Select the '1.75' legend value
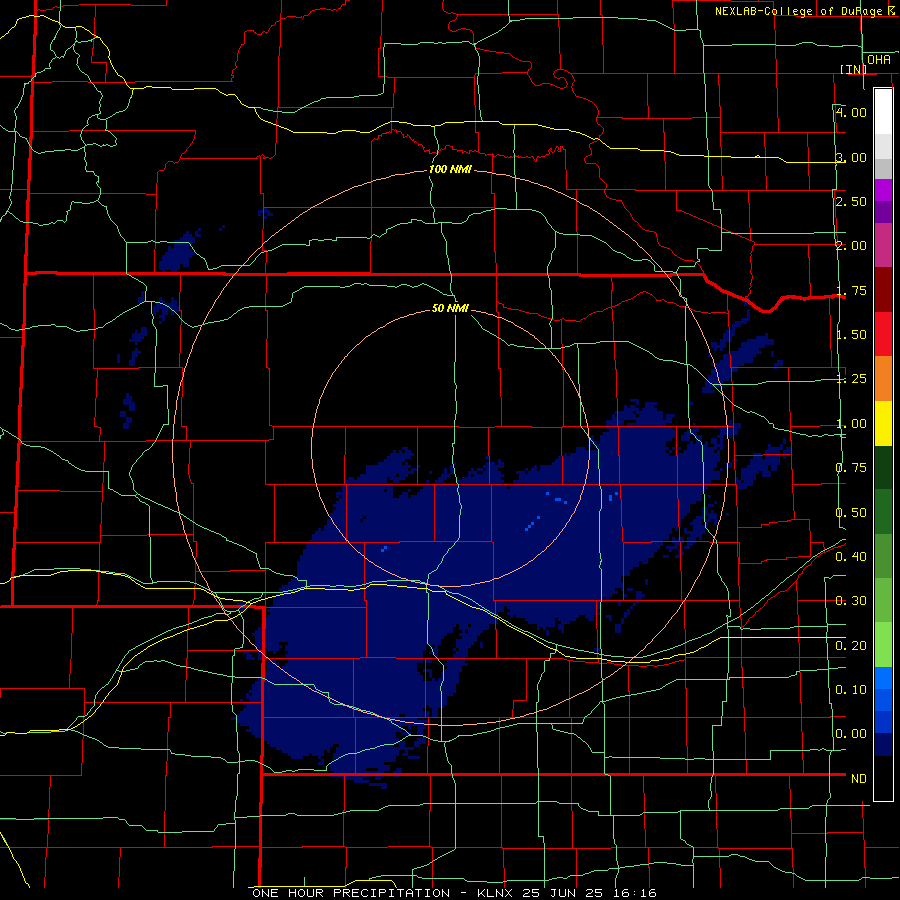 851,290
